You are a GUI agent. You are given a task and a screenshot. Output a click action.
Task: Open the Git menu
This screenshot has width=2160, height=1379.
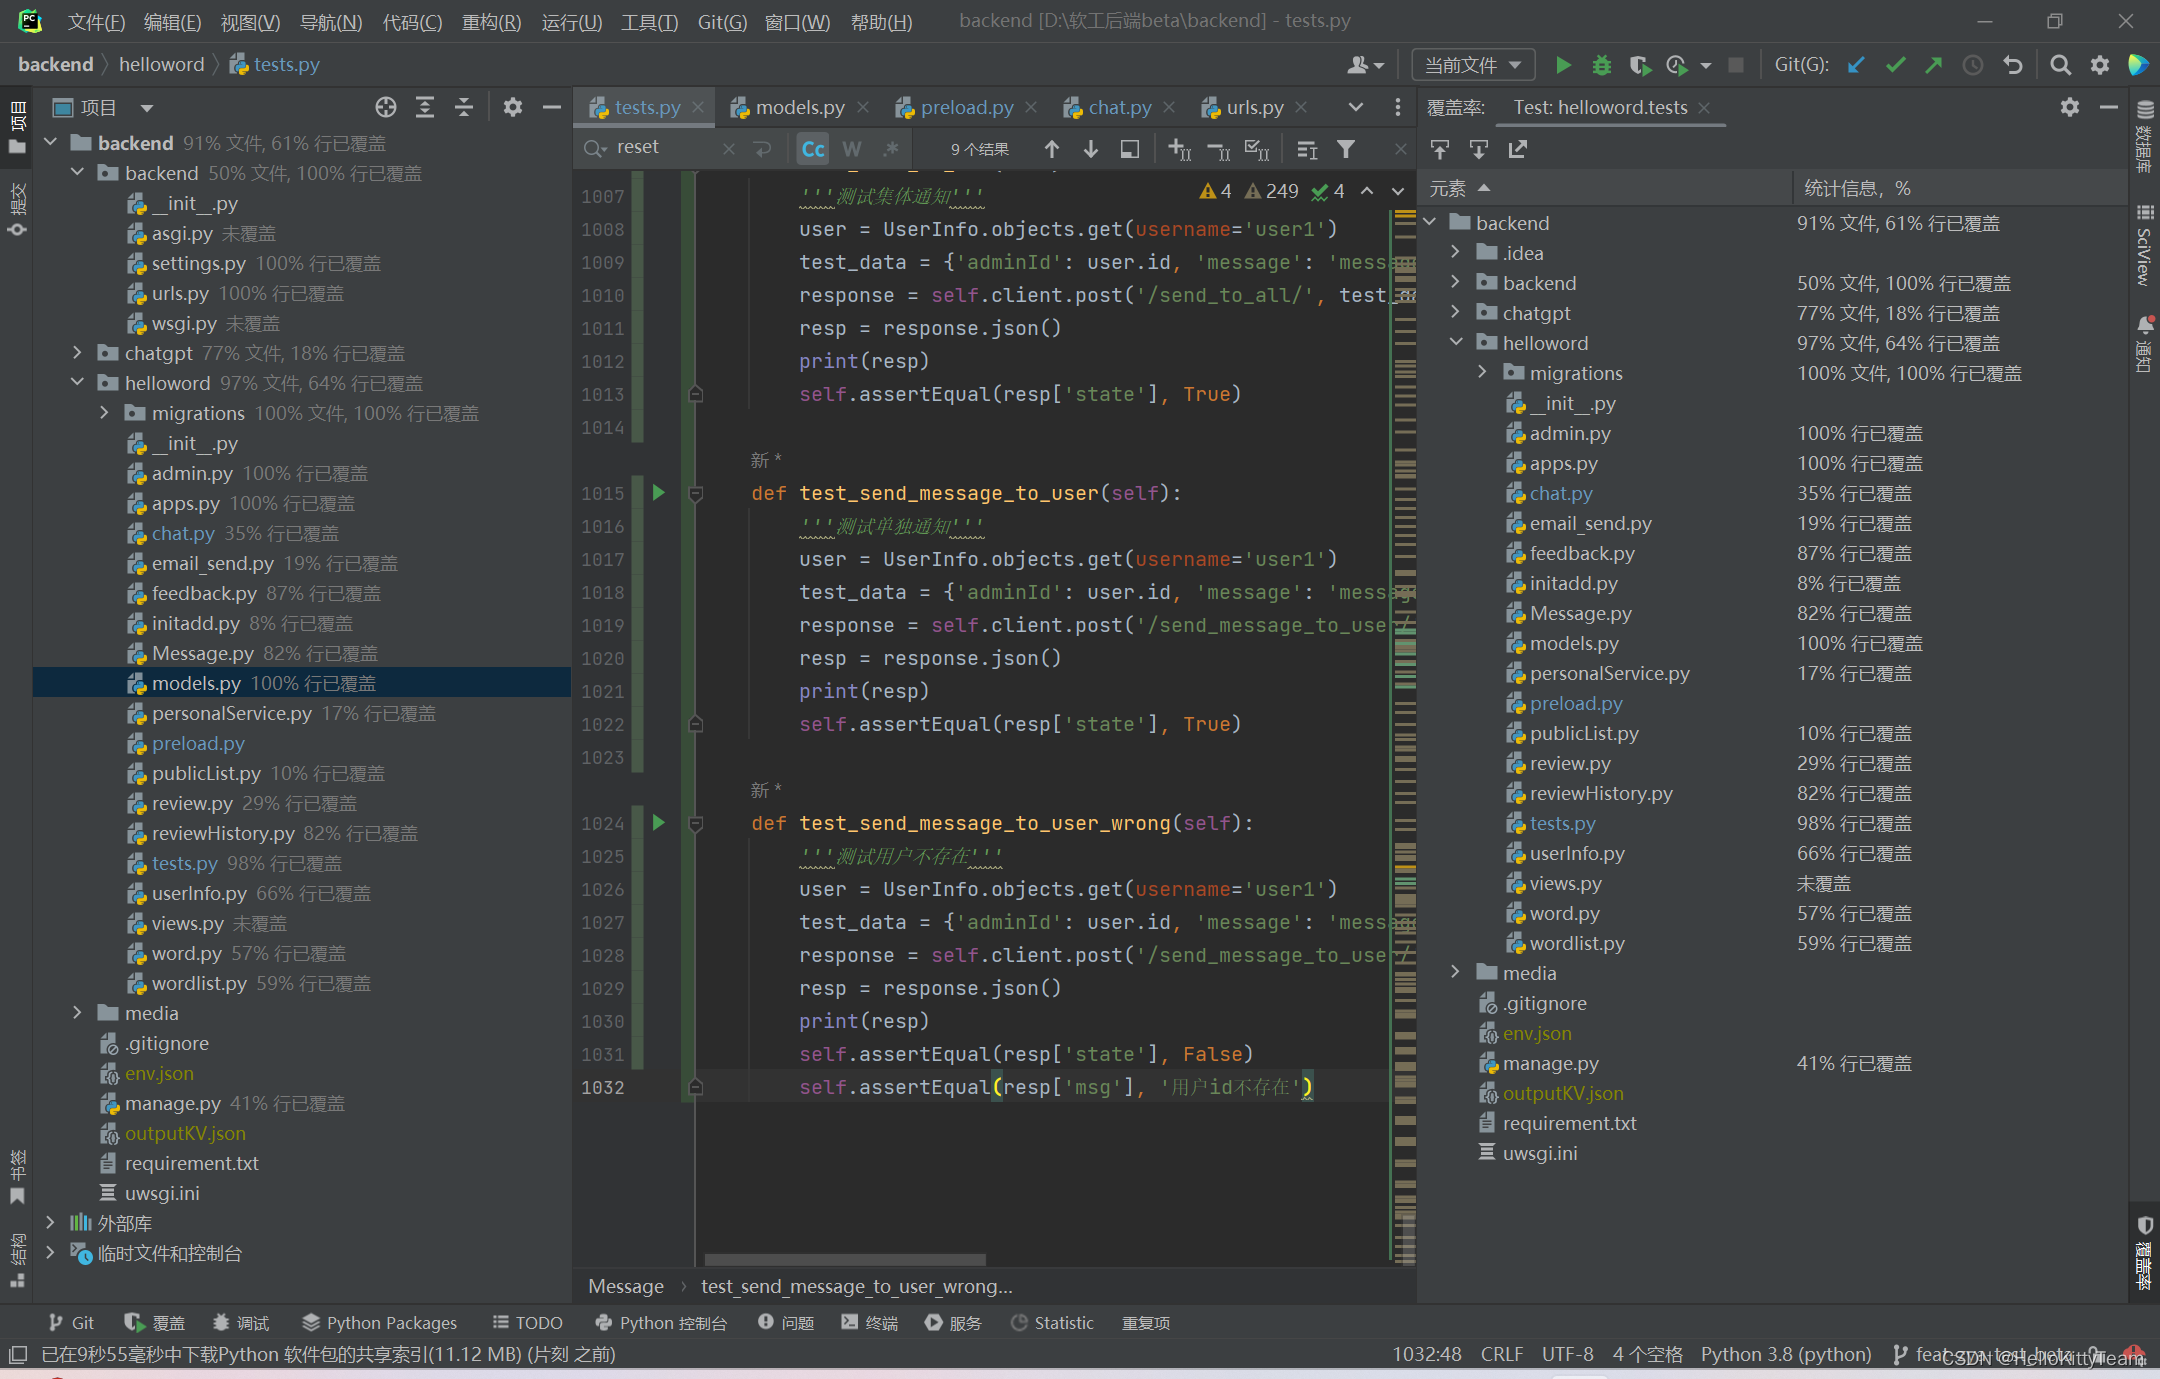coord(722,22)
